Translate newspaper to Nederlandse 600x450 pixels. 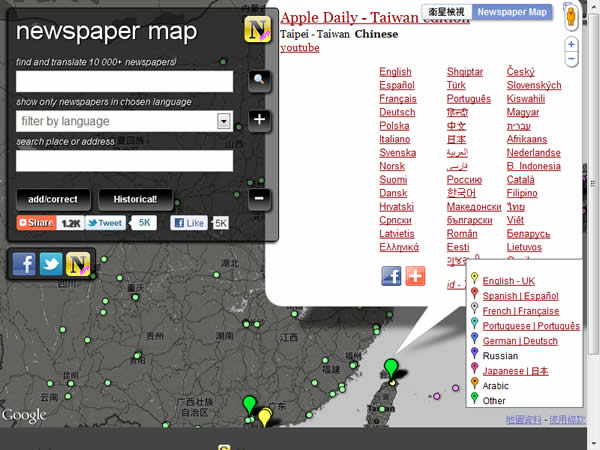pyautogui.click(x=533, y=153)
